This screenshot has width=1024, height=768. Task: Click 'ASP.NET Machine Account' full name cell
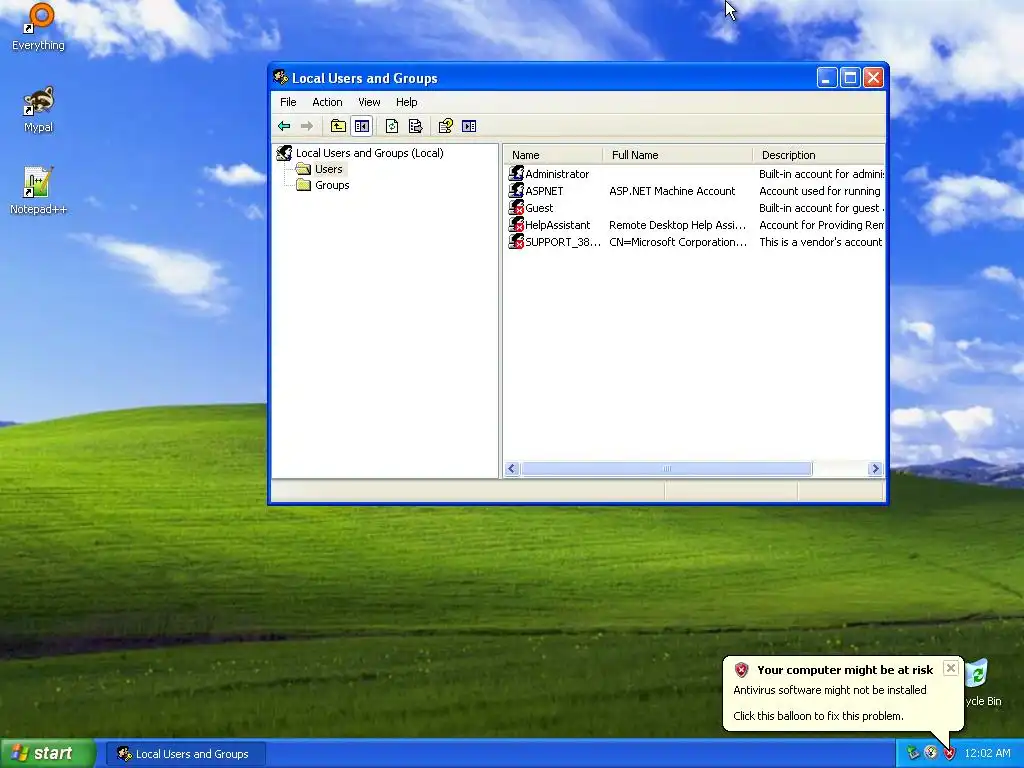pos(672,191)
